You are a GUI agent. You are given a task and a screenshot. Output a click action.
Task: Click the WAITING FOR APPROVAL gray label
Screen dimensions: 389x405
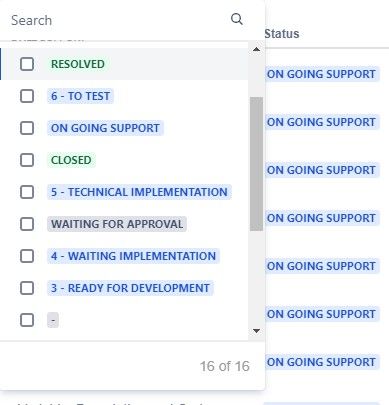[117, 224]
